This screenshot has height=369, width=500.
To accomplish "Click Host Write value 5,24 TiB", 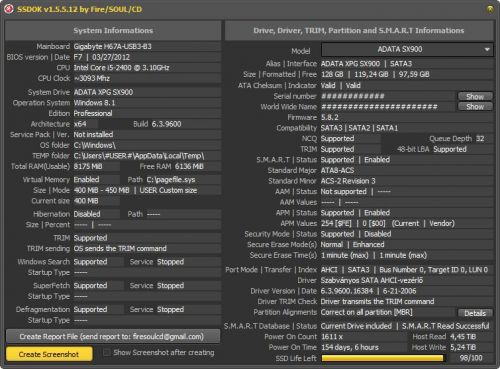I will (463, 347).
